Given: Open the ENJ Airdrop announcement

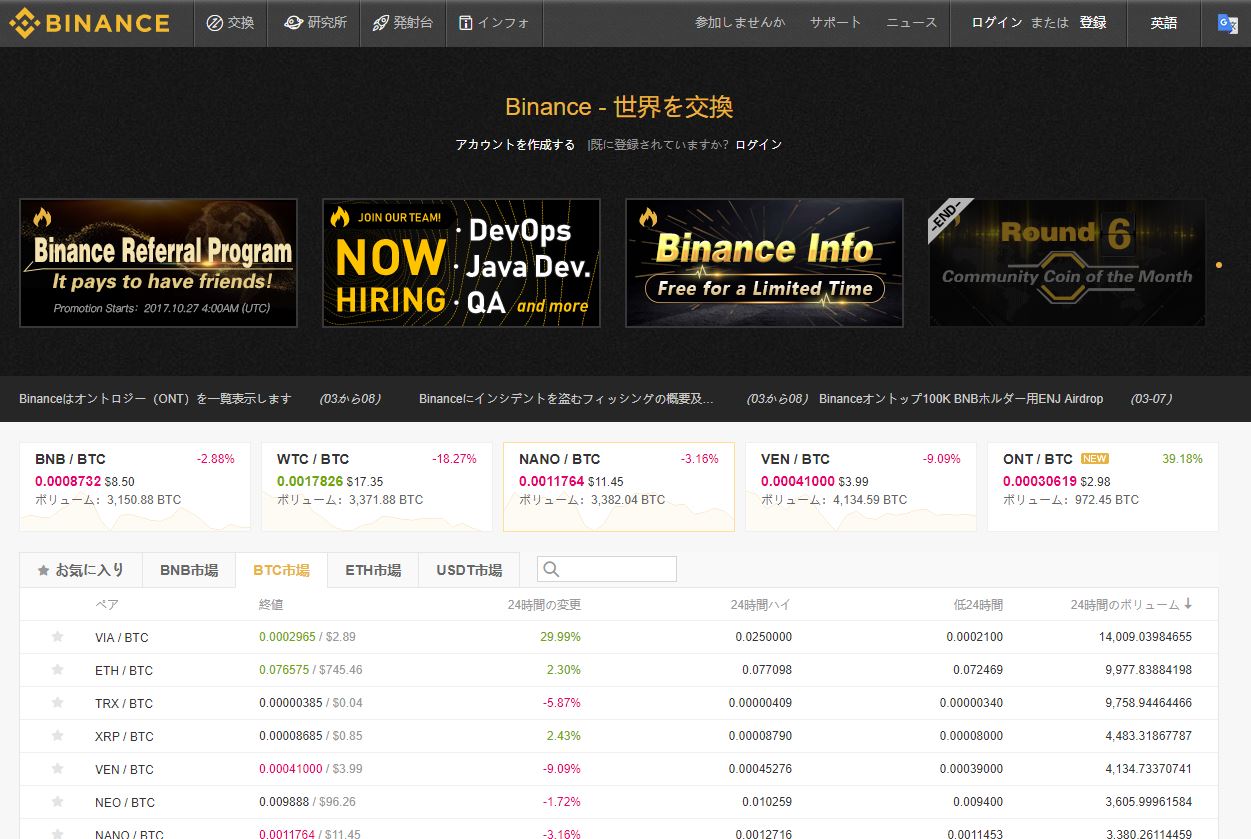Looking at the screenshot, I should [961, 399].
